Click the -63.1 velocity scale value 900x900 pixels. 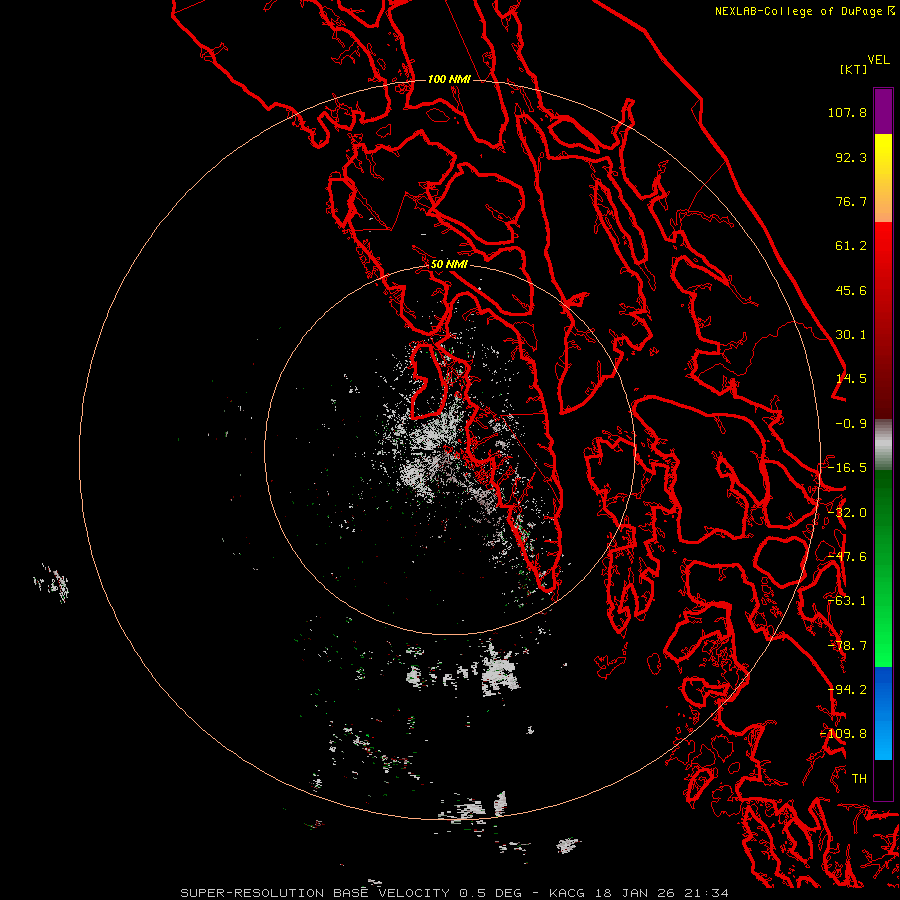[847, 601]
